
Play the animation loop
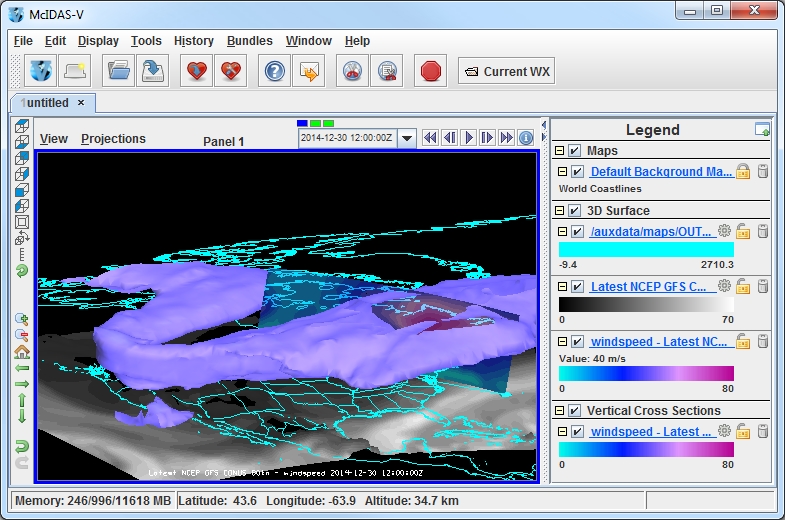coord(469,138)
